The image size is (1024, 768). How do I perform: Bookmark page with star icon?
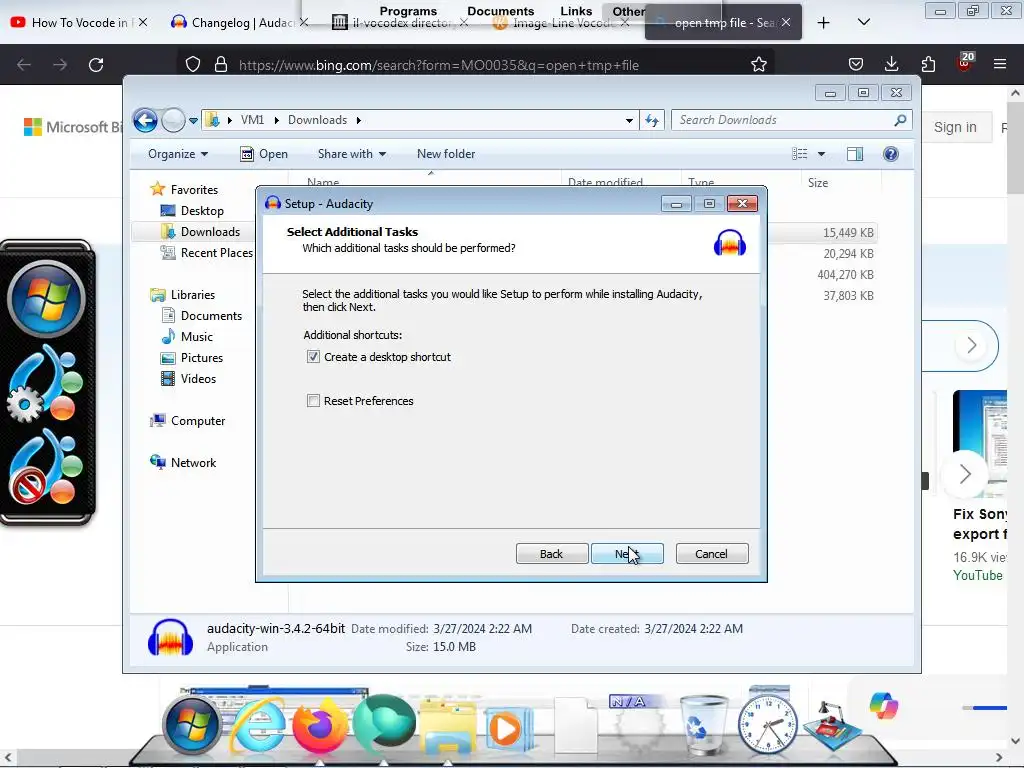[x=758, y=65]
